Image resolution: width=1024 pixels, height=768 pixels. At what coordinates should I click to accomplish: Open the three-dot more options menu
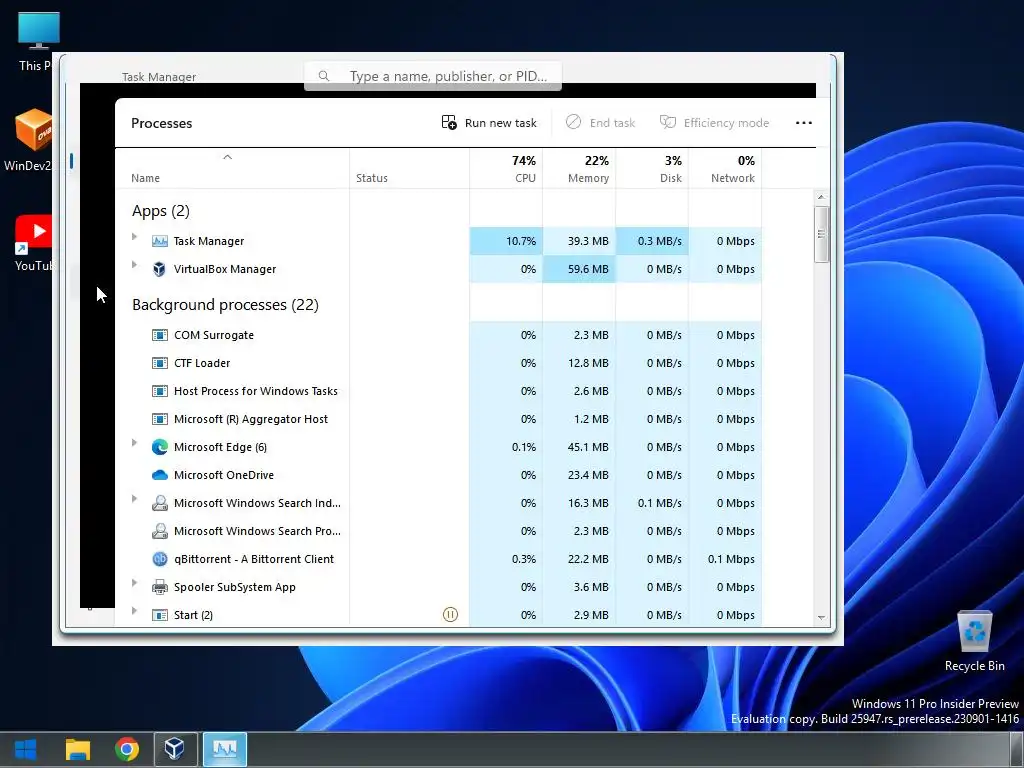804,123
